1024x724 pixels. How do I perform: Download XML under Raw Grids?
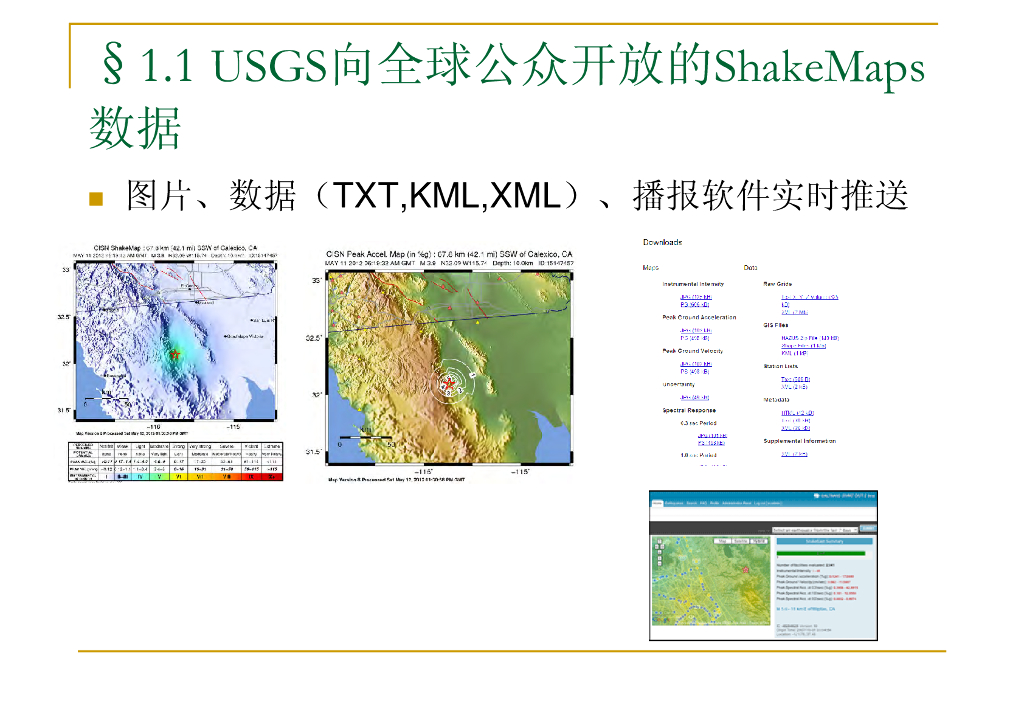pyautogui.click(x=794, y=312)
